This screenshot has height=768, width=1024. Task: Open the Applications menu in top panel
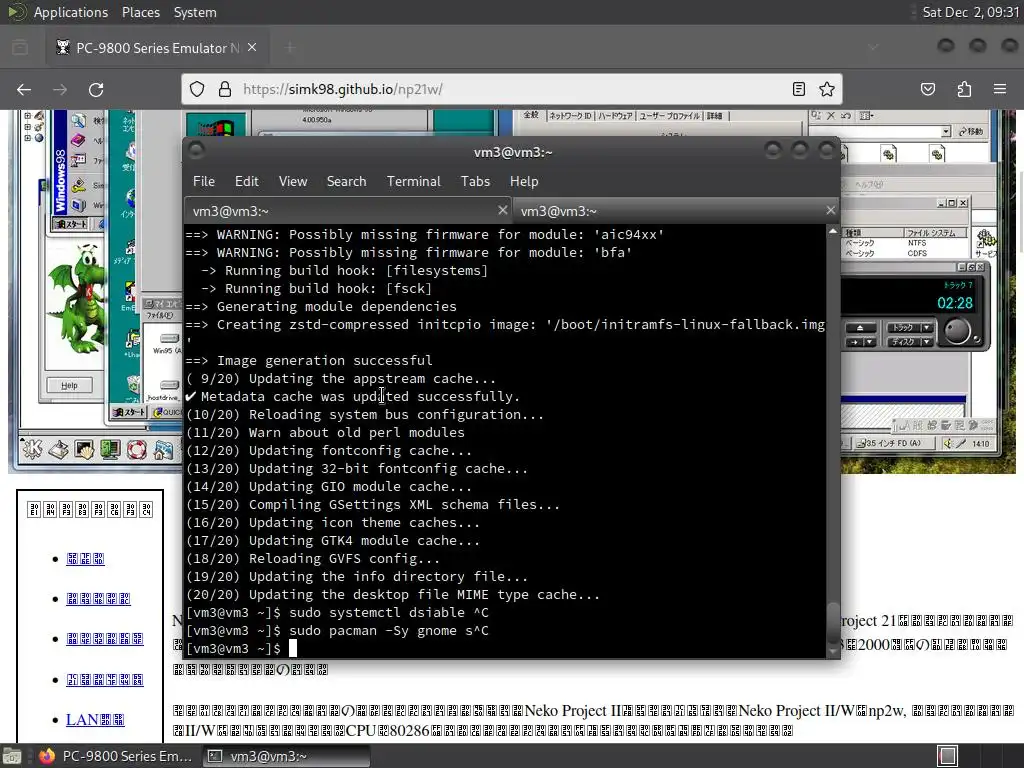point(71,12)
